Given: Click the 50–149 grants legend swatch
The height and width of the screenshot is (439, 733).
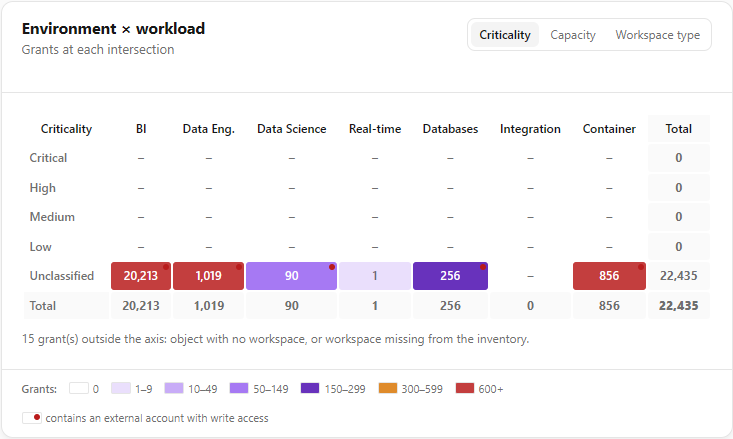Looking at the screenshot, I should coord(239,388).
